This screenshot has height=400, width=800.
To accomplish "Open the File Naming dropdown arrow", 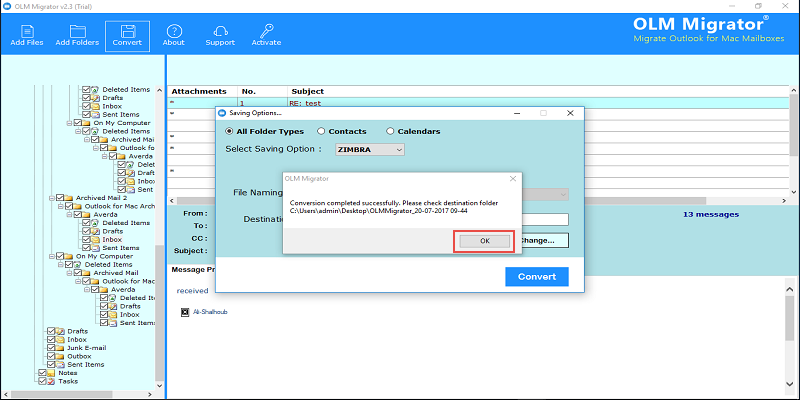I will (x=563, y=194).
